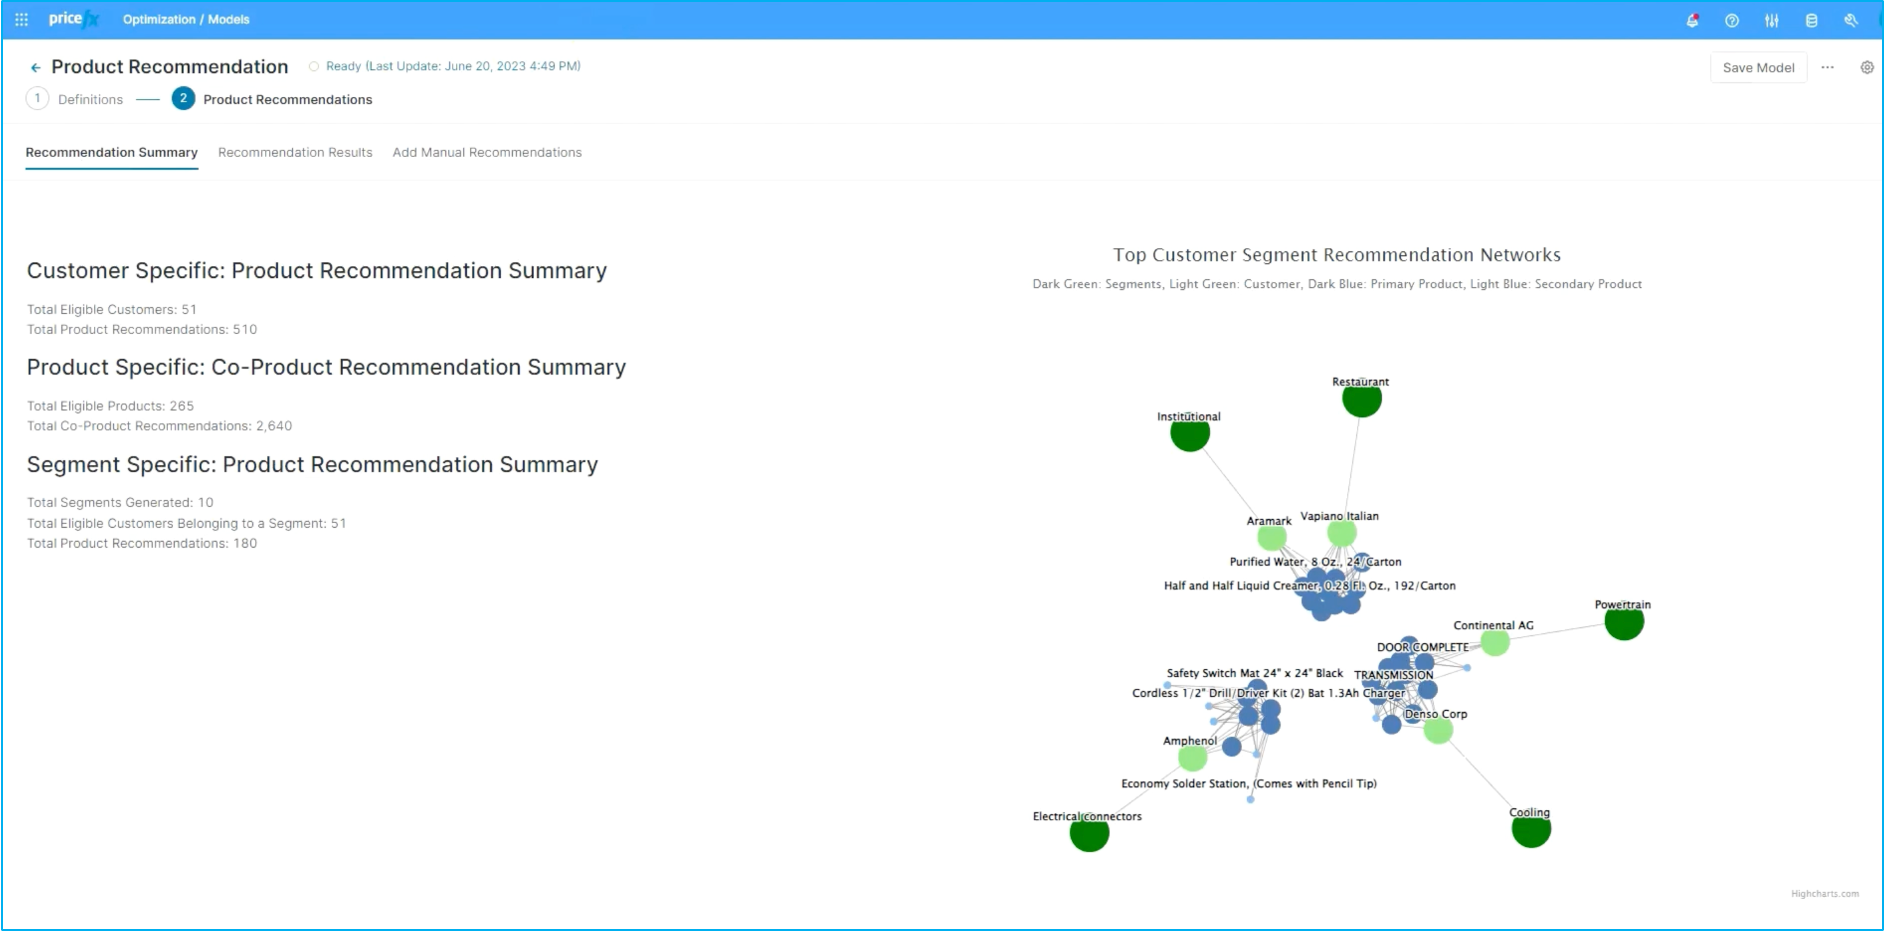1884x932 pixels.
Task: Click the database icon in header
Action: (1811, 20)
